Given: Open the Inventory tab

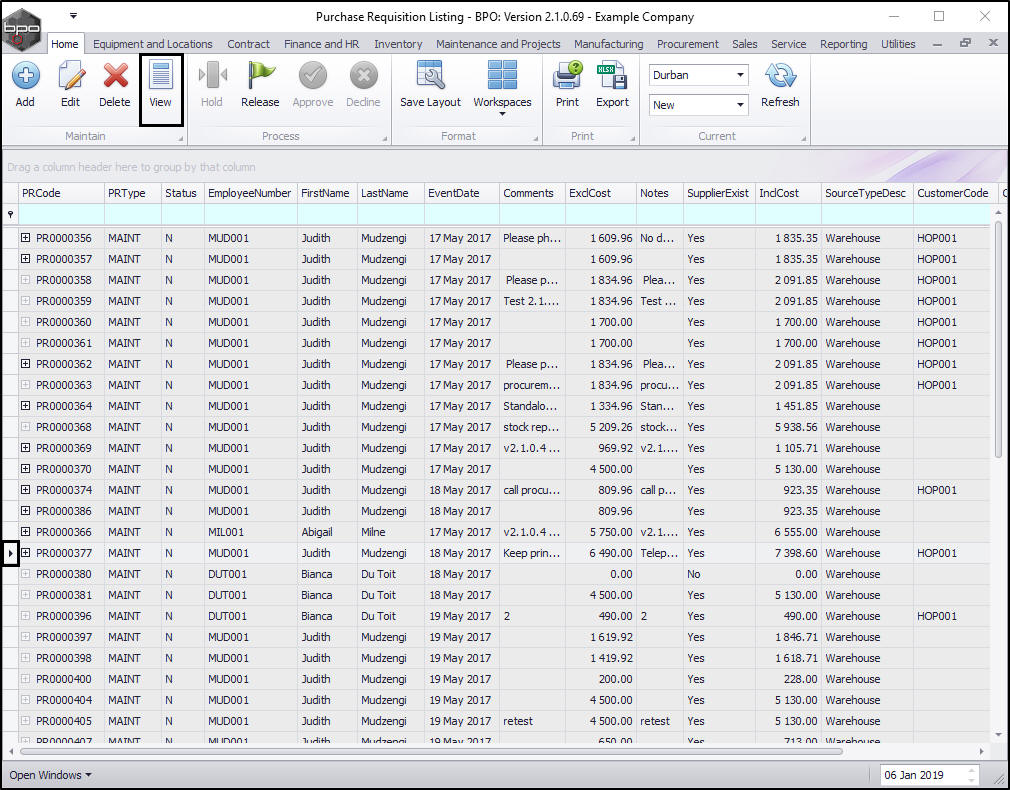Looking at the screenshot, I should [x=398, y=44].
